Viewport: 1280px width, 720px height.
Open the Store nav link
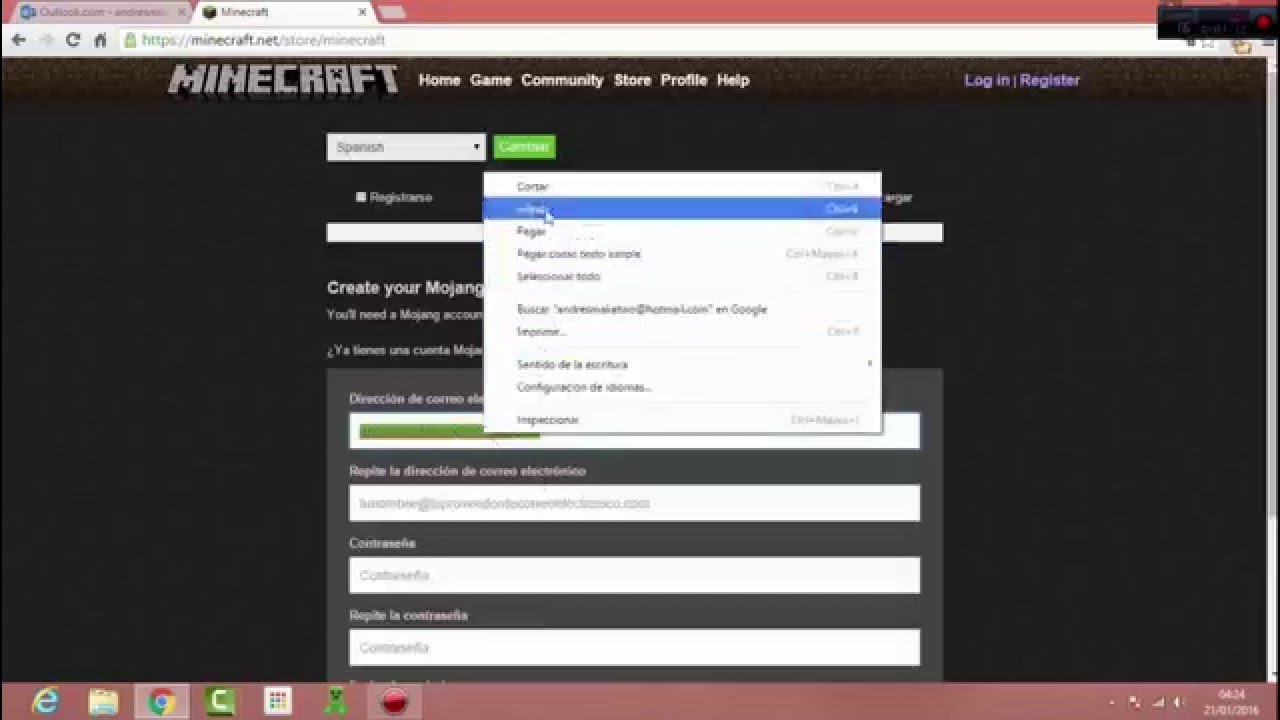(632, 80)
